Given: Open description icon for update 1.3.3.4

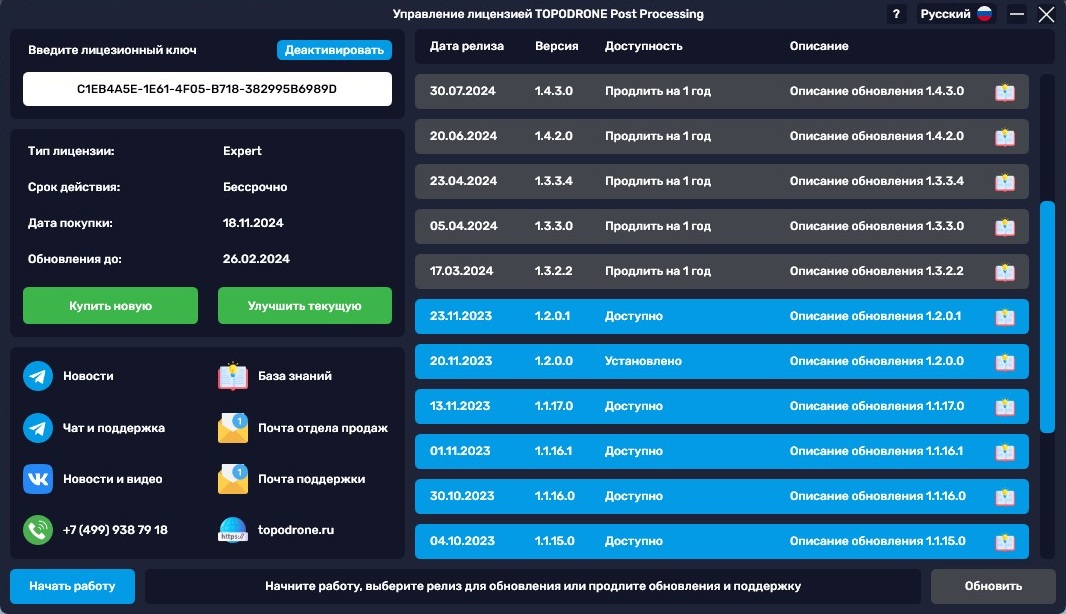Looking at the screenshot, I should pyautogui.click(x=1004, y=182).
